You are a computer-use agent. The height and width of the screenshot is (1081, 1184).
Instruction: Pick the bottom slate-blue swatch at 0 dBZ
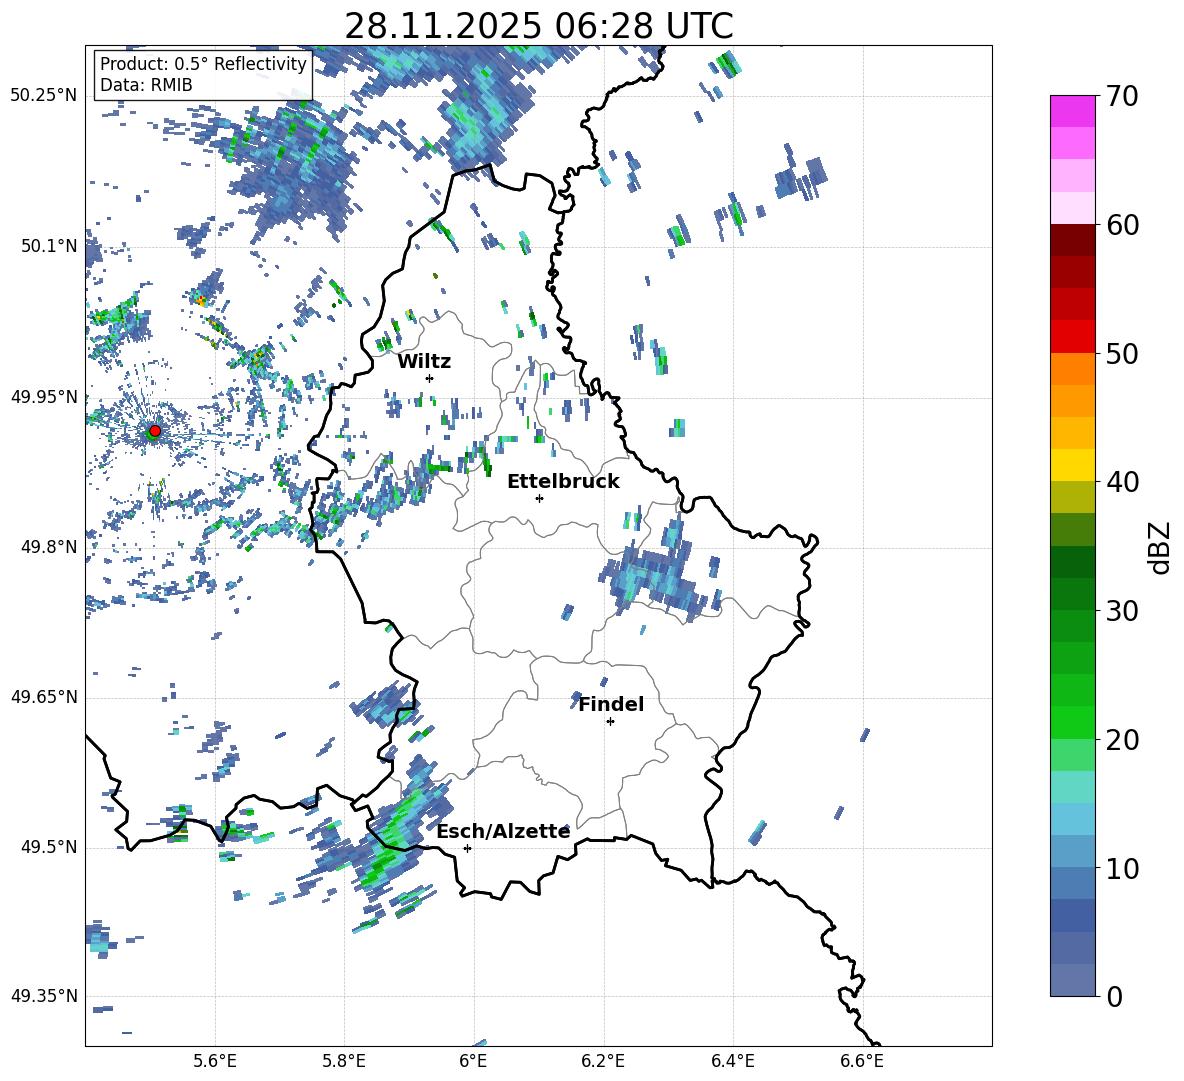pos(1073,980)
